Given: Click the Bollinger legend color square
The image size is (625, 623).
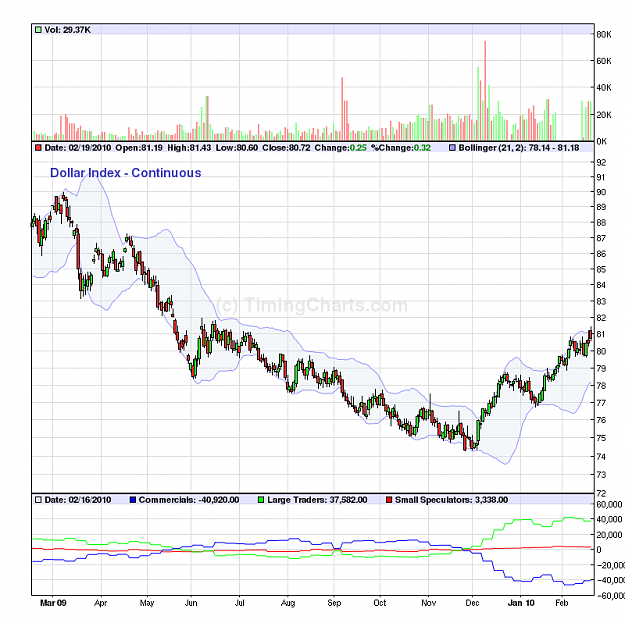Looking at the screenshot, I should coord(452,148).
